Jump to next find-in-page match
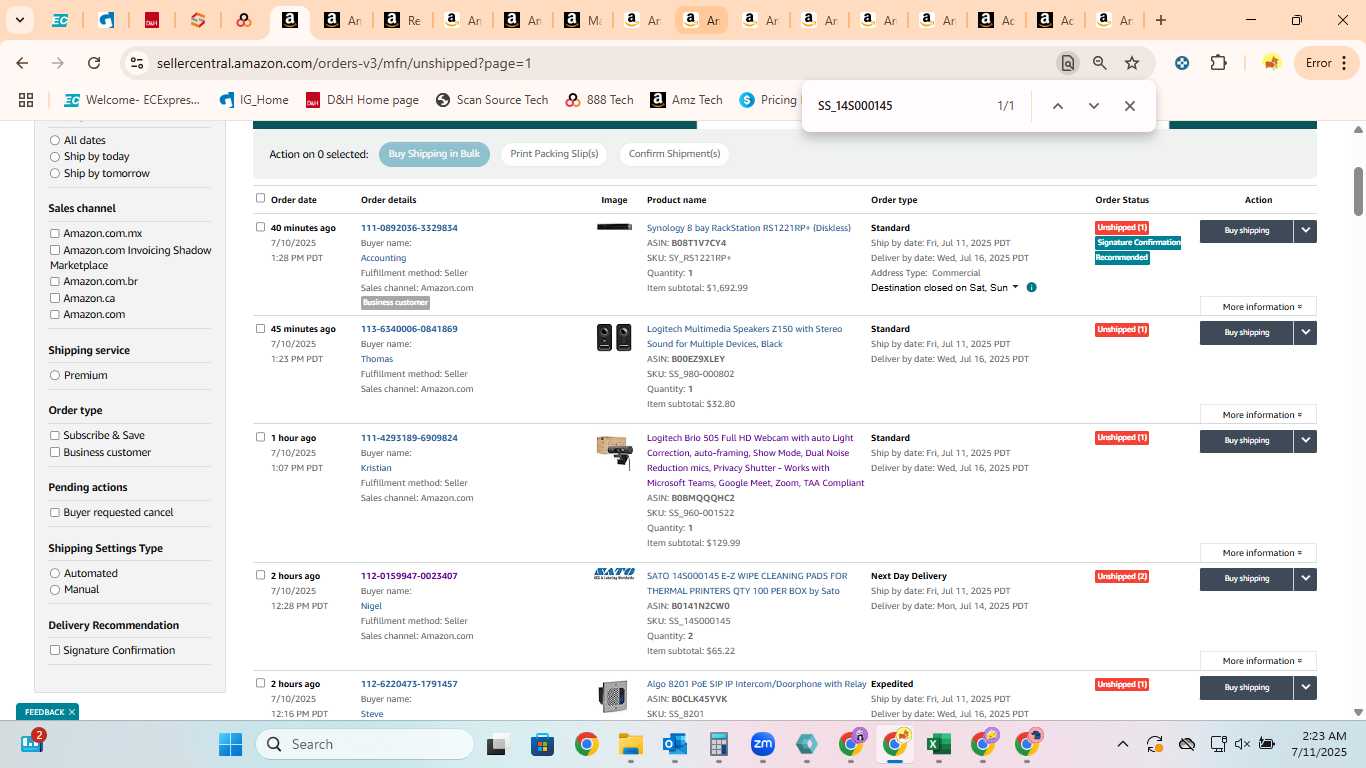1366x768 pixels. (x=1093, y=106)
